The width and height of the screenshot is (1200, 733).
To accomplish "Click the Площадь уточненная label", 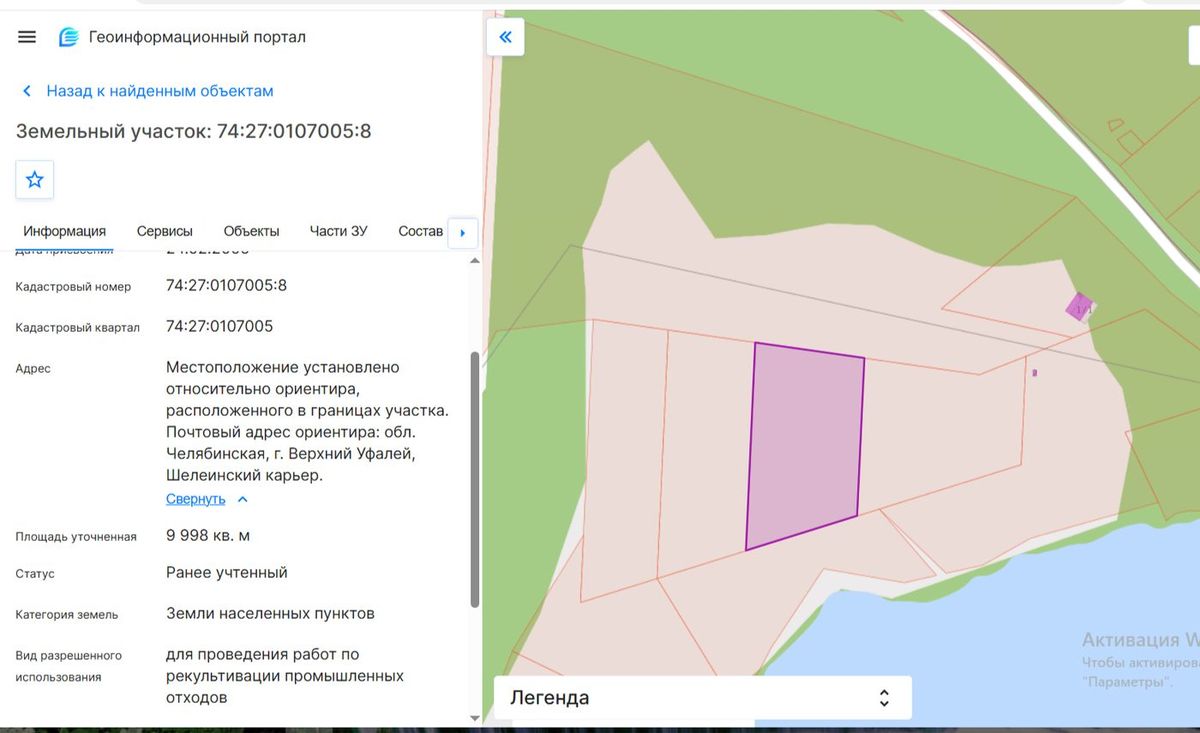I will [x=76, y=537].
